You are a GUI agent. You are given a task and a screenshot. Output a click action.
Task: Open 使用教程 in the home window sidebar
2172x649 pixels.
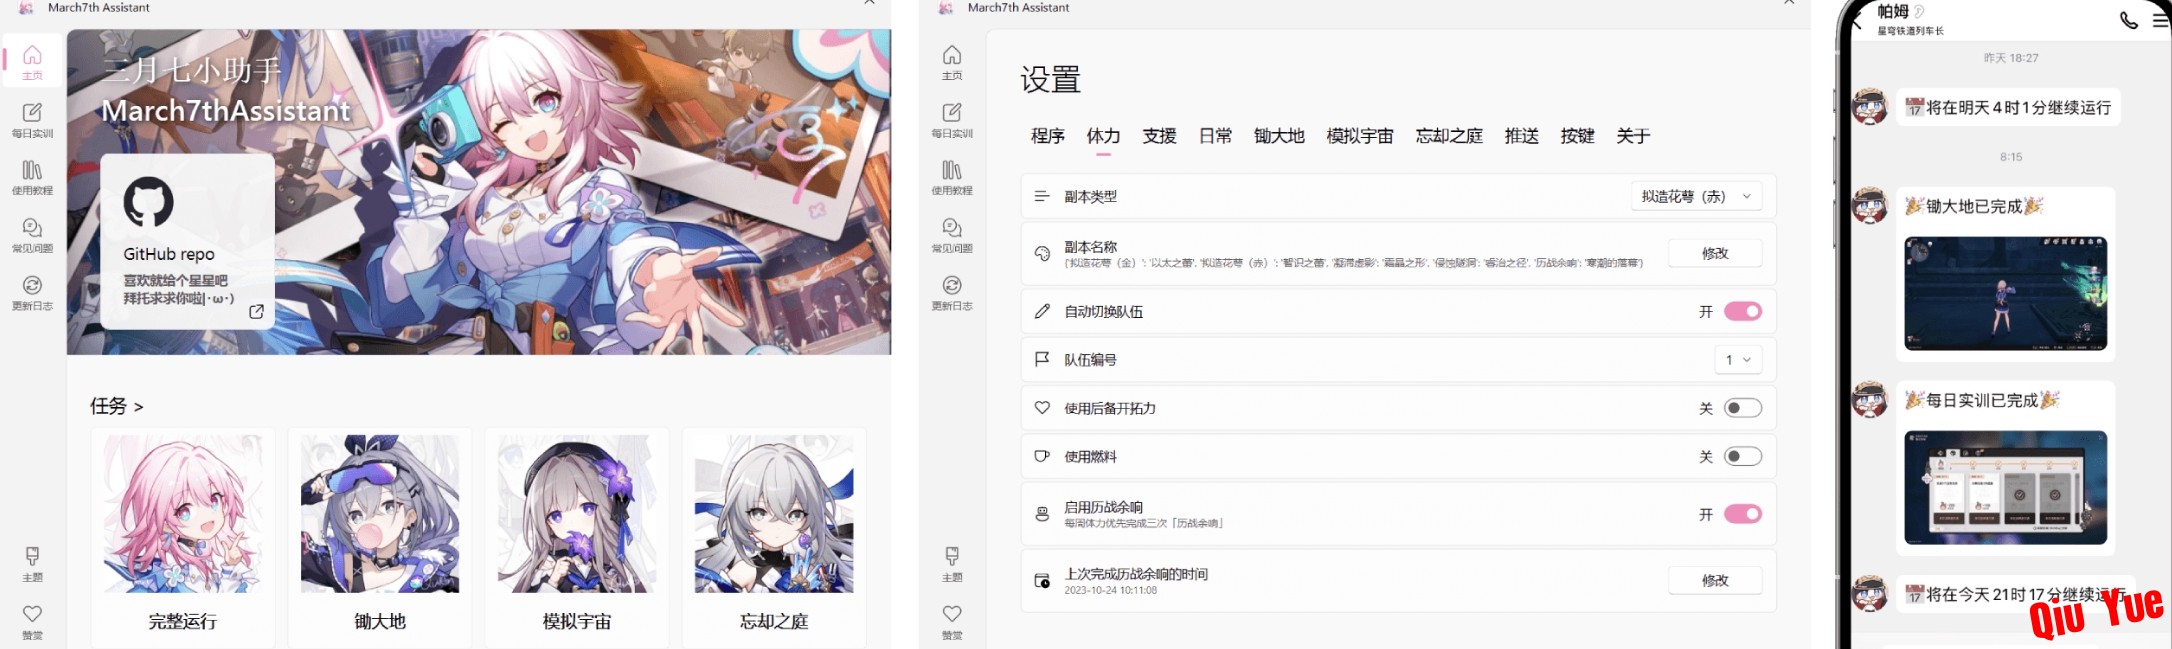(x=32, y=177)
